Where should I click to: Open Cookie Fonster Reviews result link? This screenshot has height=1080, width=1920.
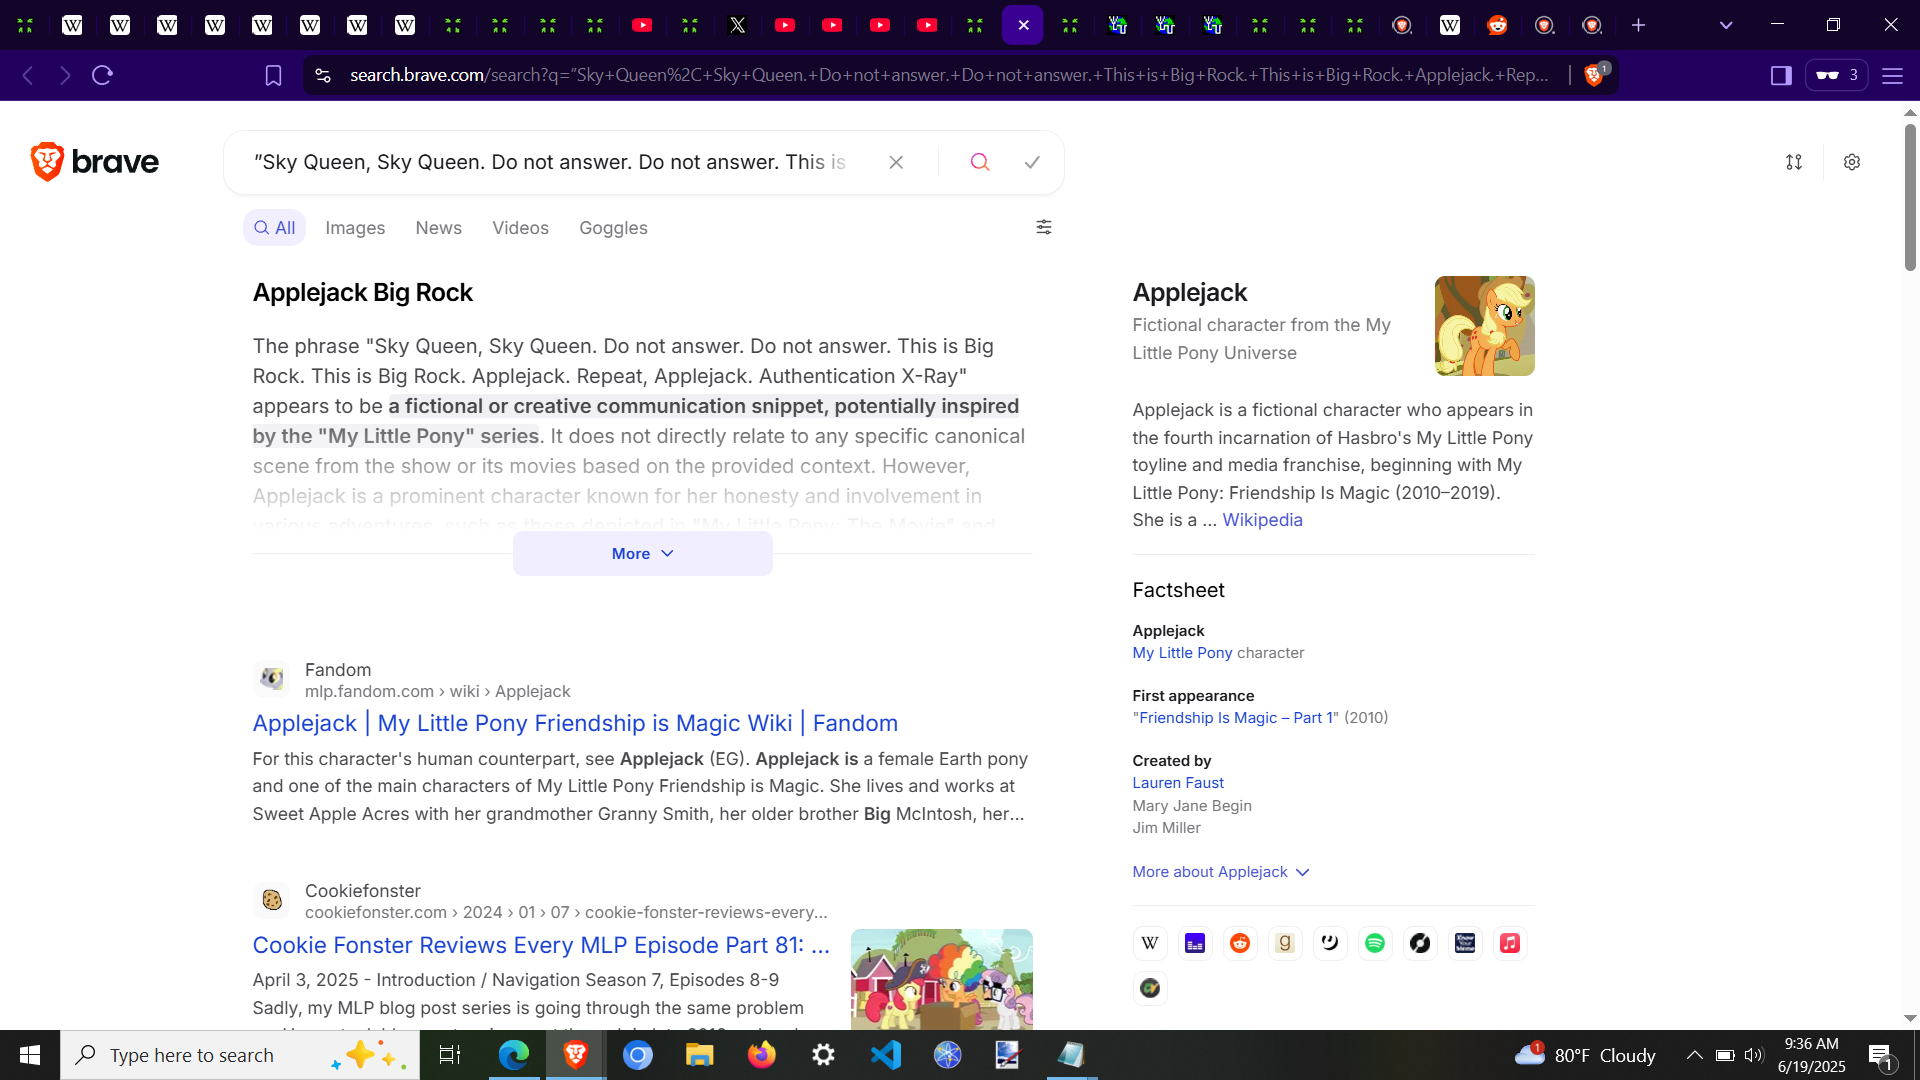tap(541, 945)
